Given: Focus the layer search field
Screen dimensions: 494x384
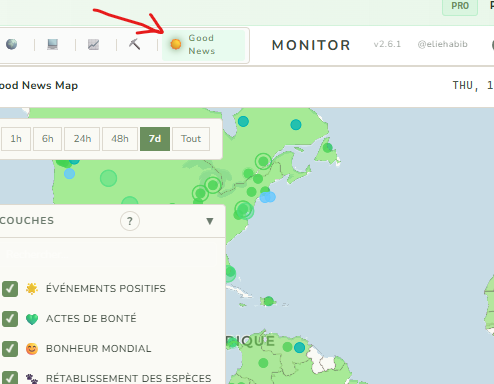Looking at the screenshot, I should tap(108, 255).
